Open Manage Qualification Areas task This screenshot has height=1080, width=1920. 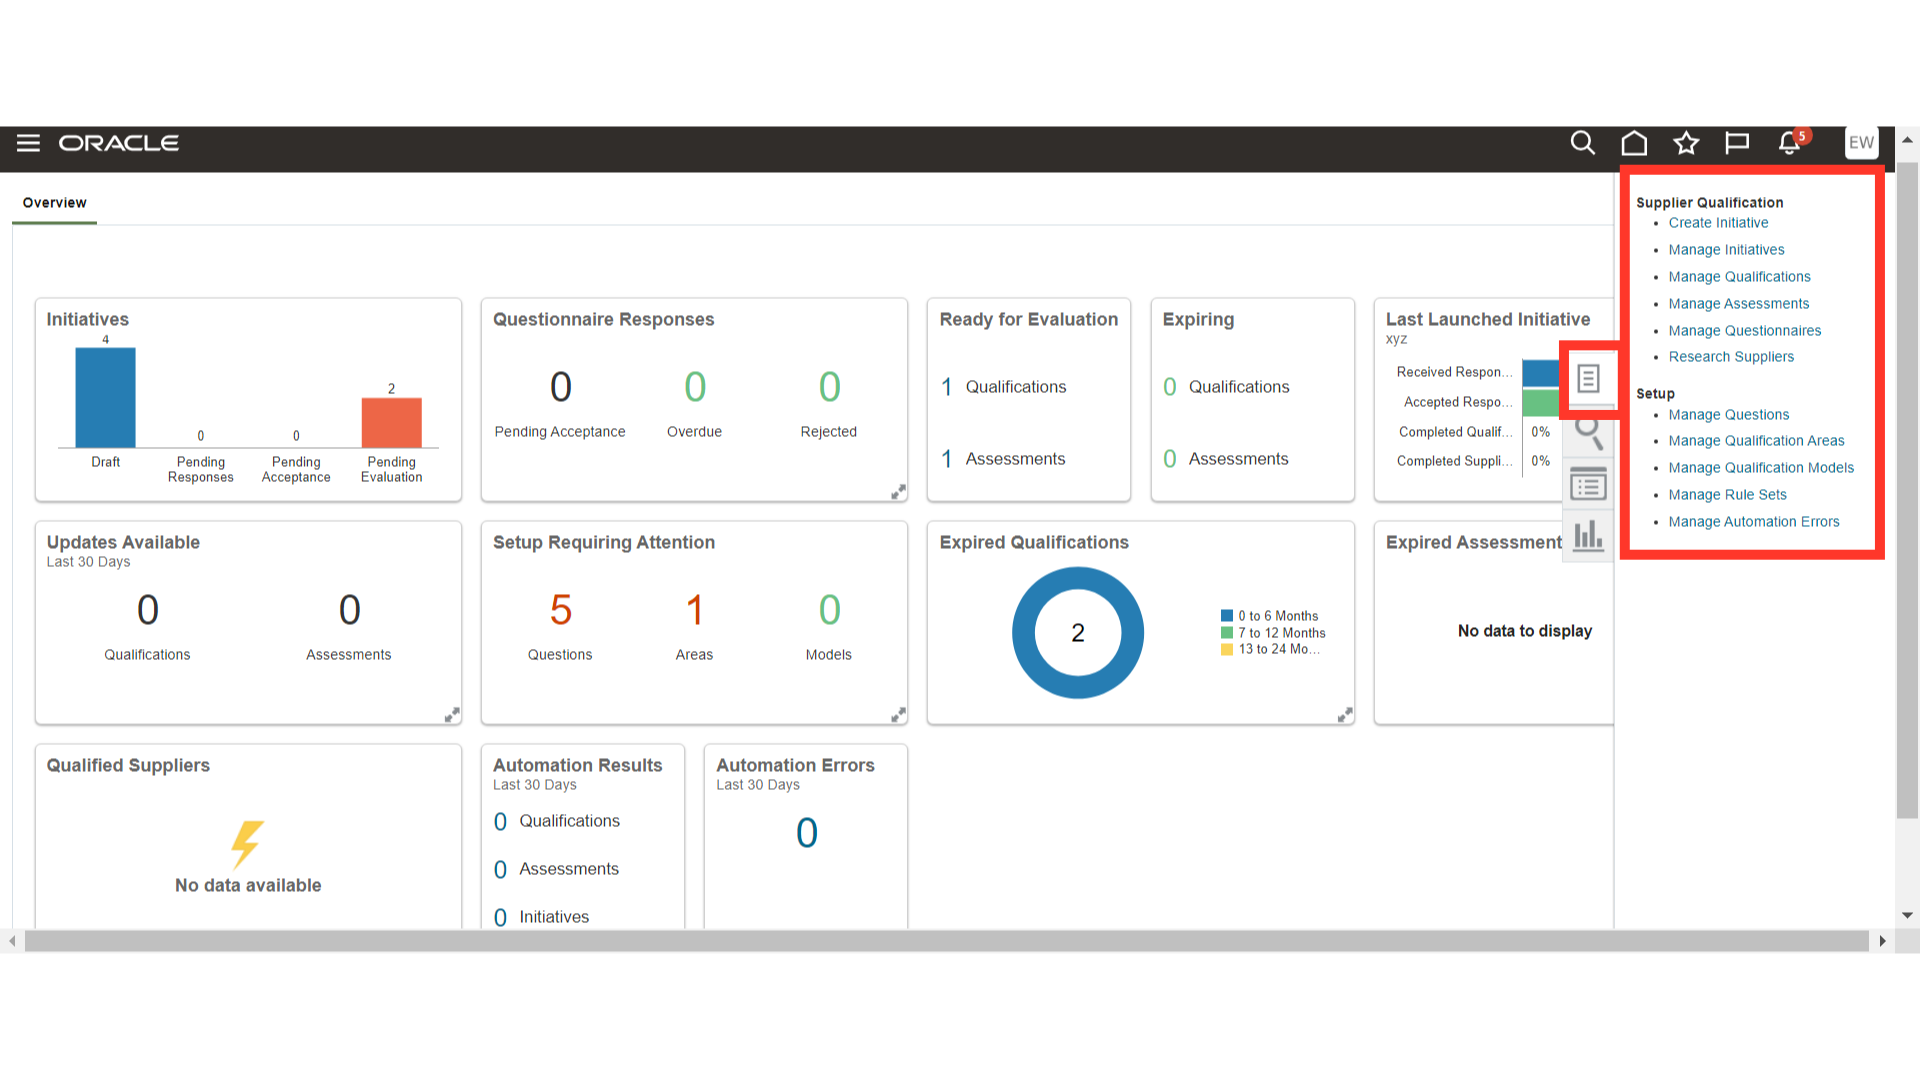coord(1756,441)
